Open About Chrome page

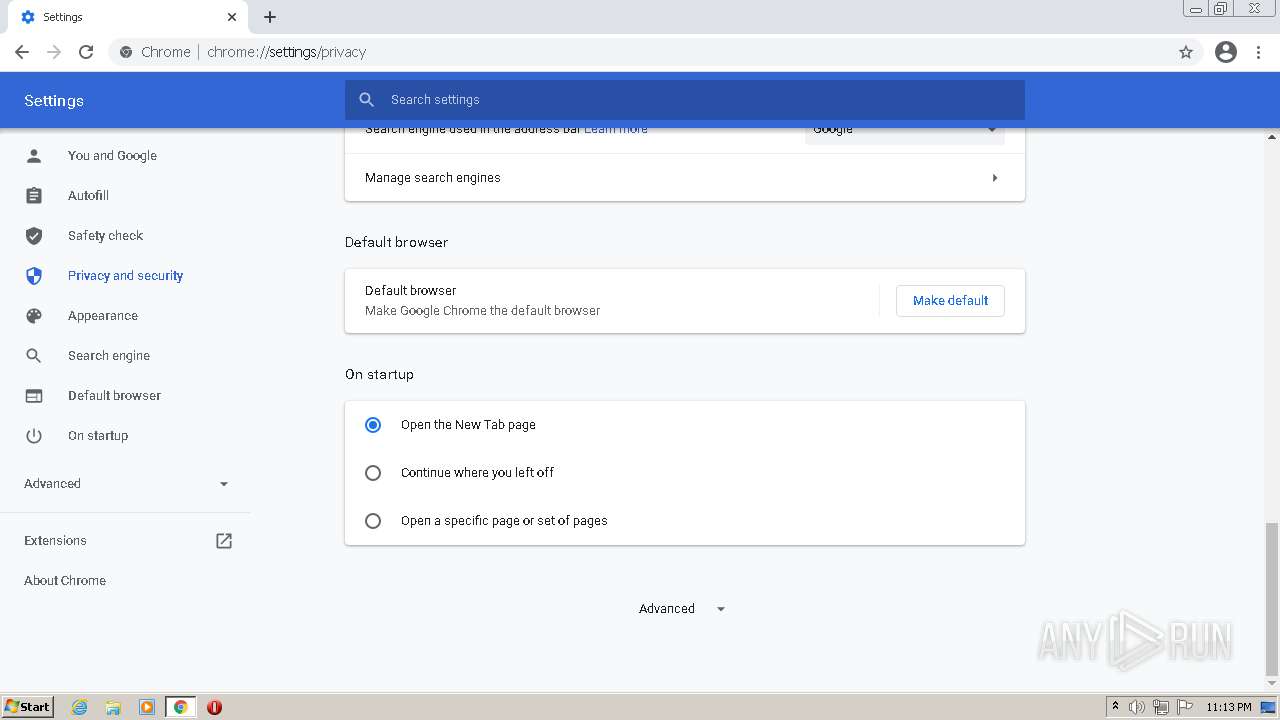click(65, 581)
